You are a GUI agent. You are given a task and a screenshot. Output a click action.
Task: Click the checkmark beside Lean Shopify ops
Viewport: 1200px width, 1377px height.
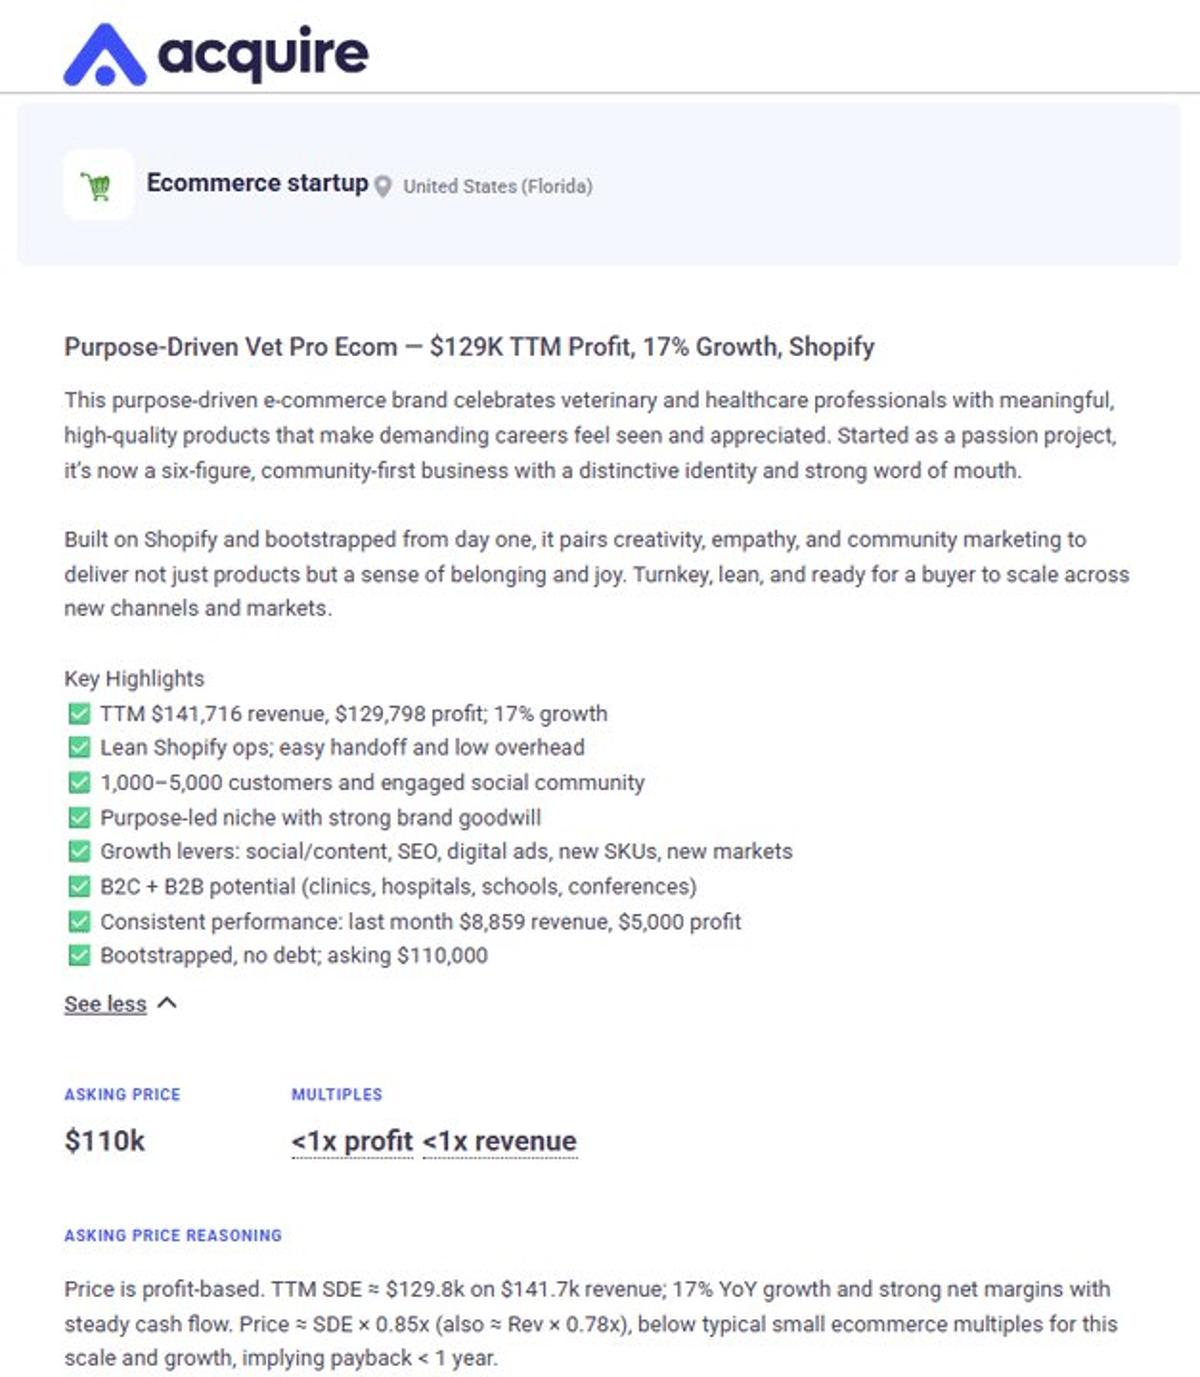click(79, 748)
